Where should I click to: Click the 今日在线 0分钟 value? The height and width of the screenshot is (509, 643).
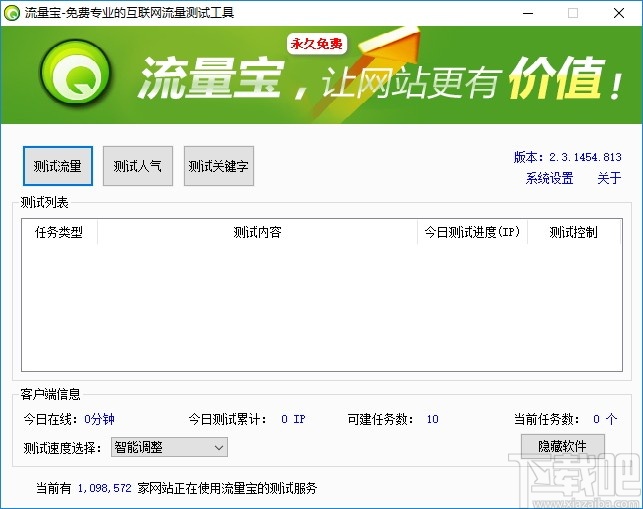pyautogui.click(x=99, y=419)
